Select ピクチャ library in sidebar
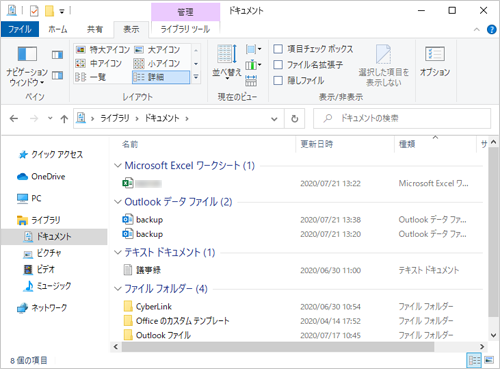500x369 pixels. (42, 253)
